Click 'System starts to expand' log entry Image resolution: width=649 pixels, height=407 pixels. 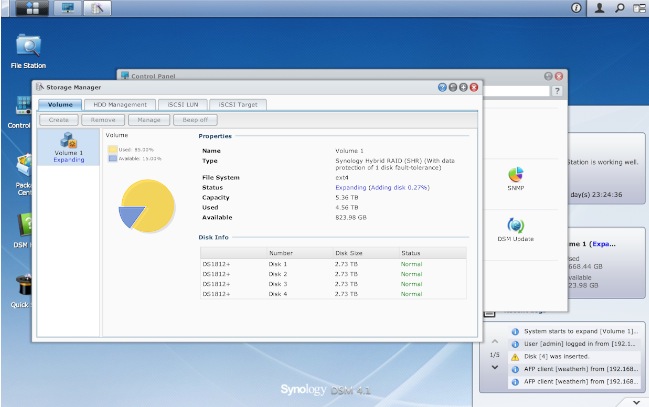tap(576, 331)
